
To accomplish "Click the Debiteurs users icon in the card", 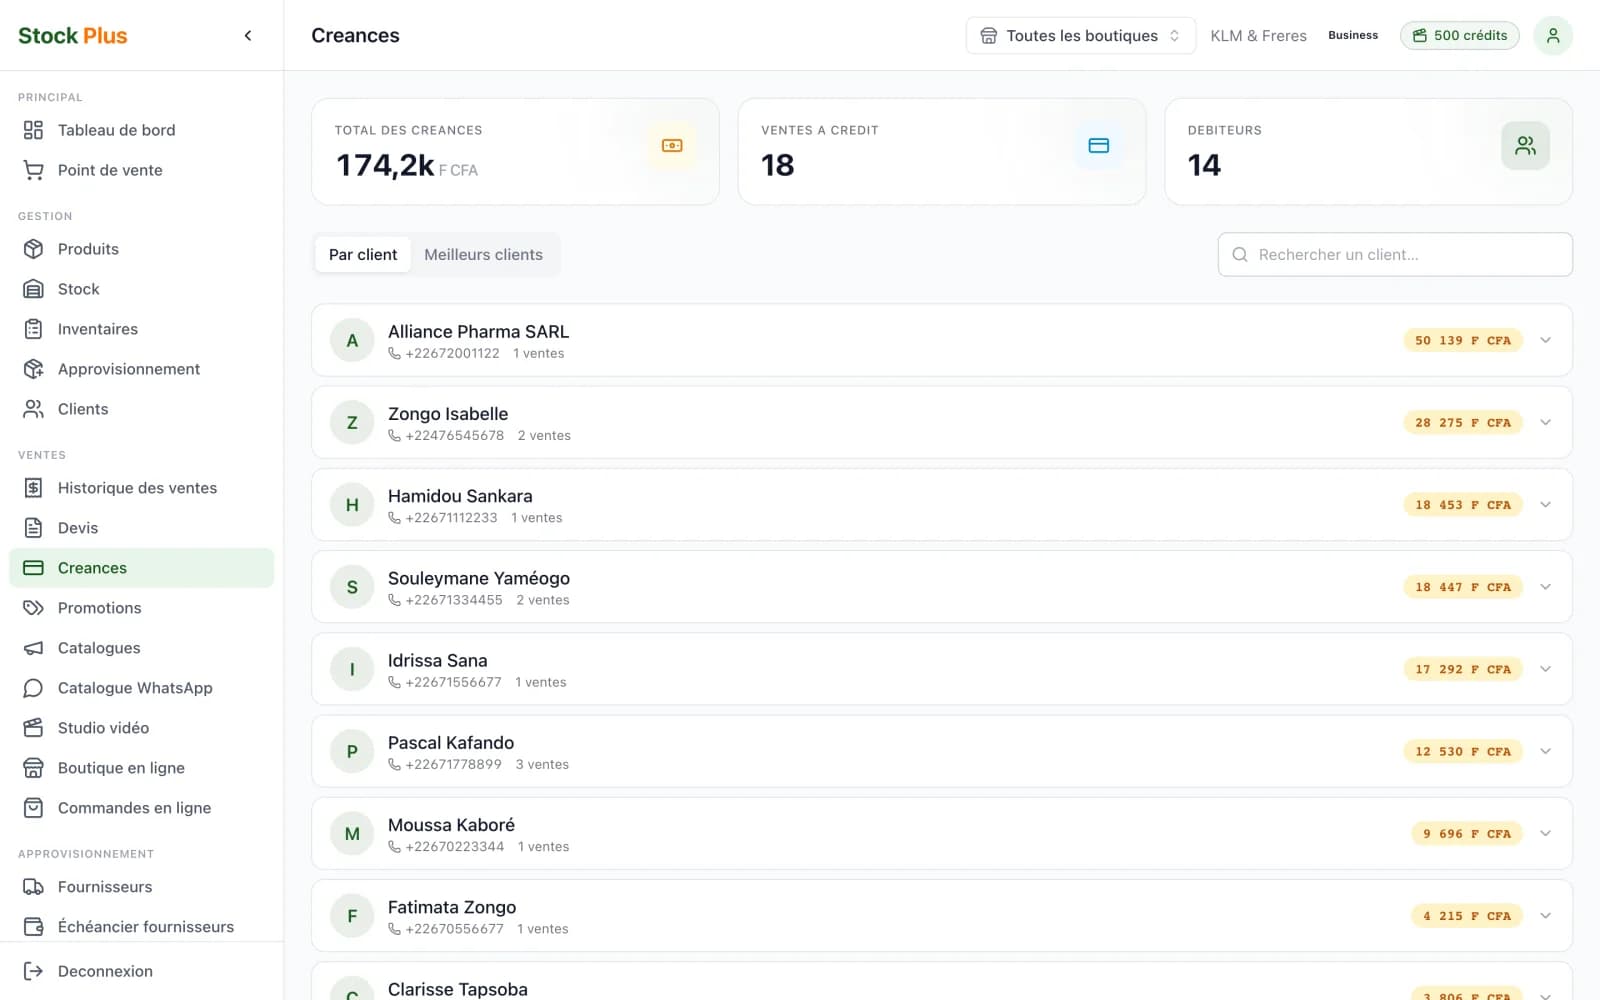I will coord(1525,146).
